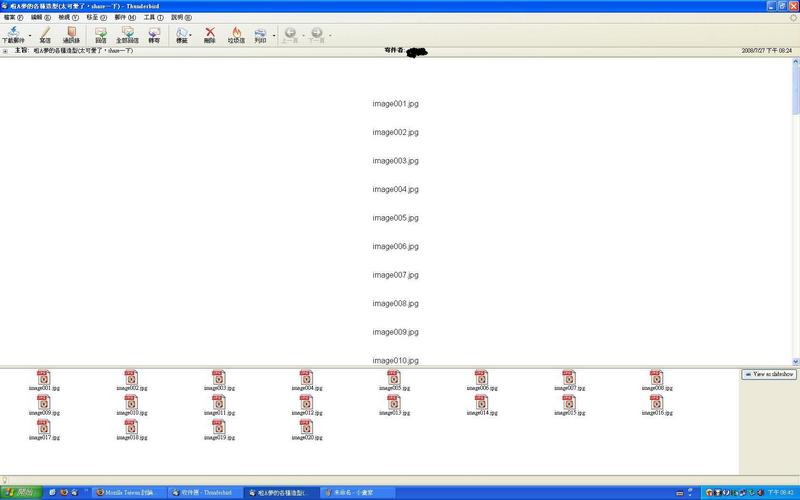
Task: Switch to the 收件匣 - Thunderbird taskbar window
Action: click(205, 492)
